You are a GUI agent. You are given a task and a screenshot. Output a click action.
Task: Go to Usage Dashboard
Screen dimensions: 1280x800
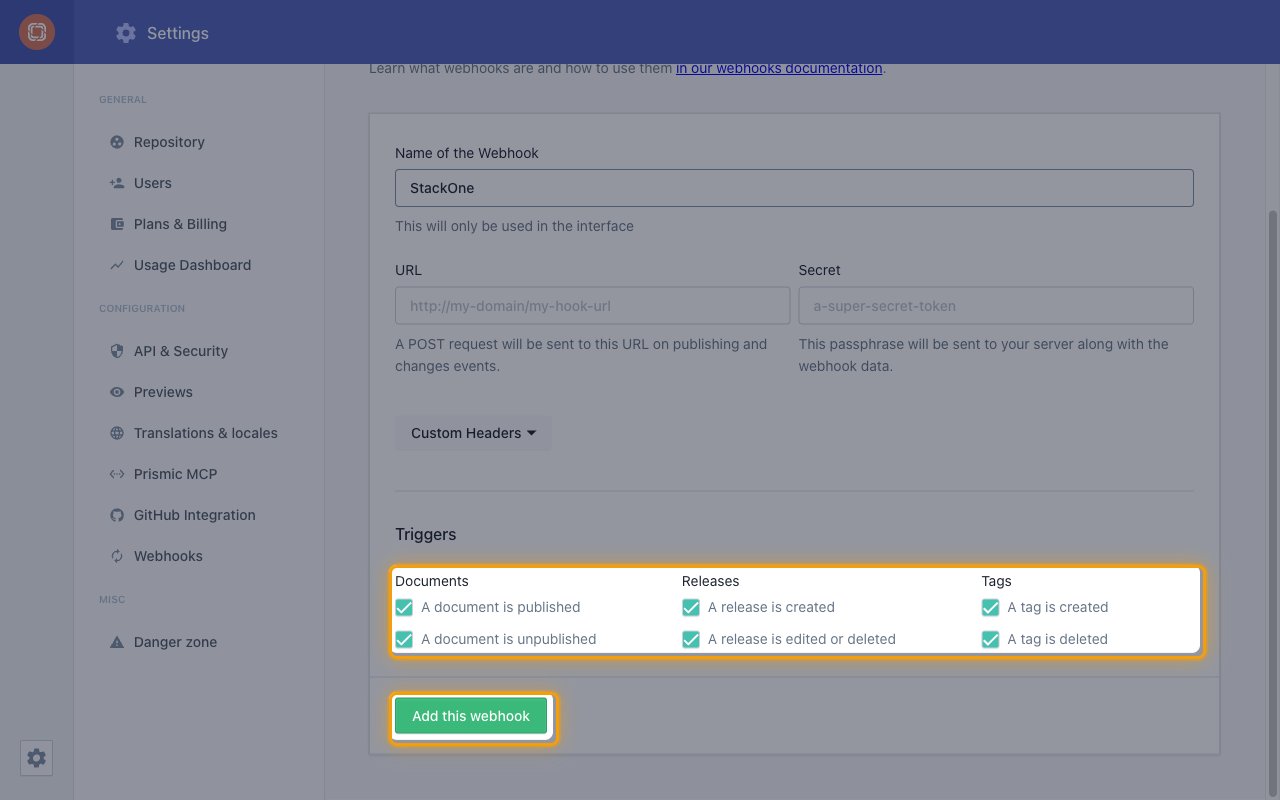pos(192,265)
